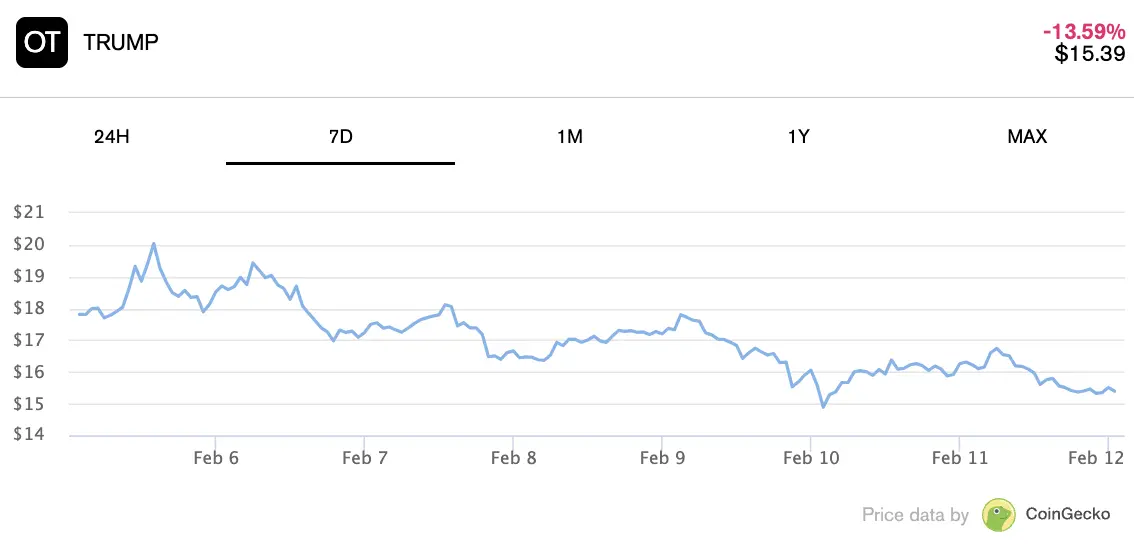Click the TRUMP token name
This screenshot has width=1134, height=544.
coord(121,43)
